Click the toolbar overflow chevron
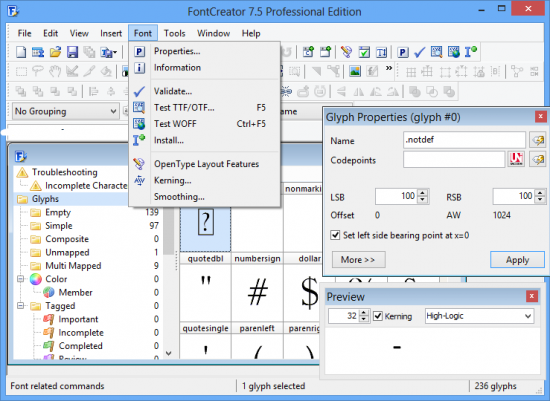 click(389, 68)
